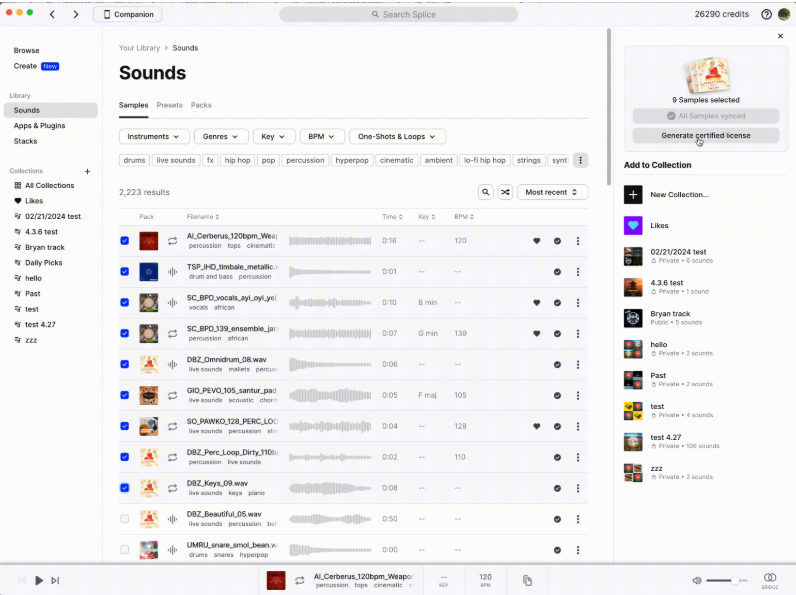Open more options for TSP_IHD_timbale_metallic row
This screenshot has height=595, width=796.
point(578,272)
